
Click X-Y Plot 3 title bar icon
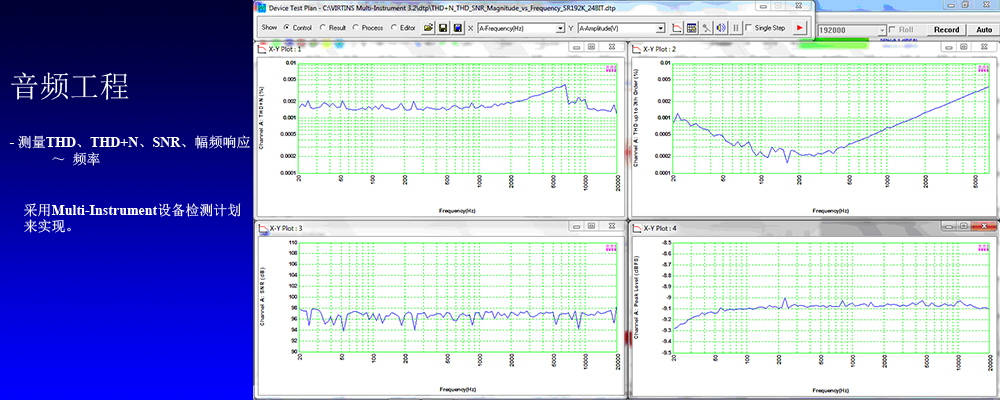tap(261, 228)
